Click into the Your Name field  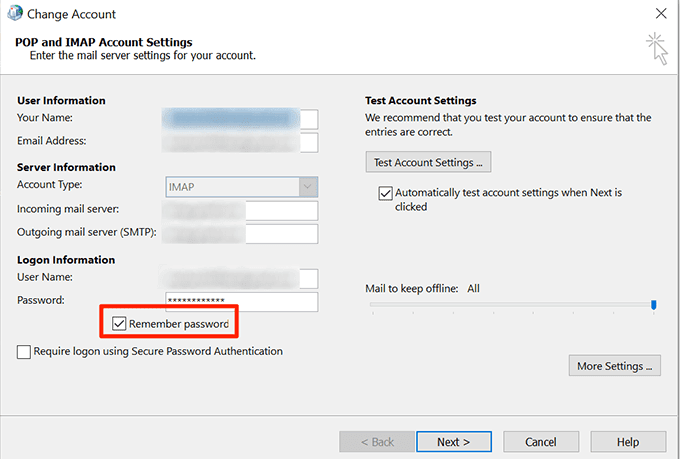tap(241, 120)
